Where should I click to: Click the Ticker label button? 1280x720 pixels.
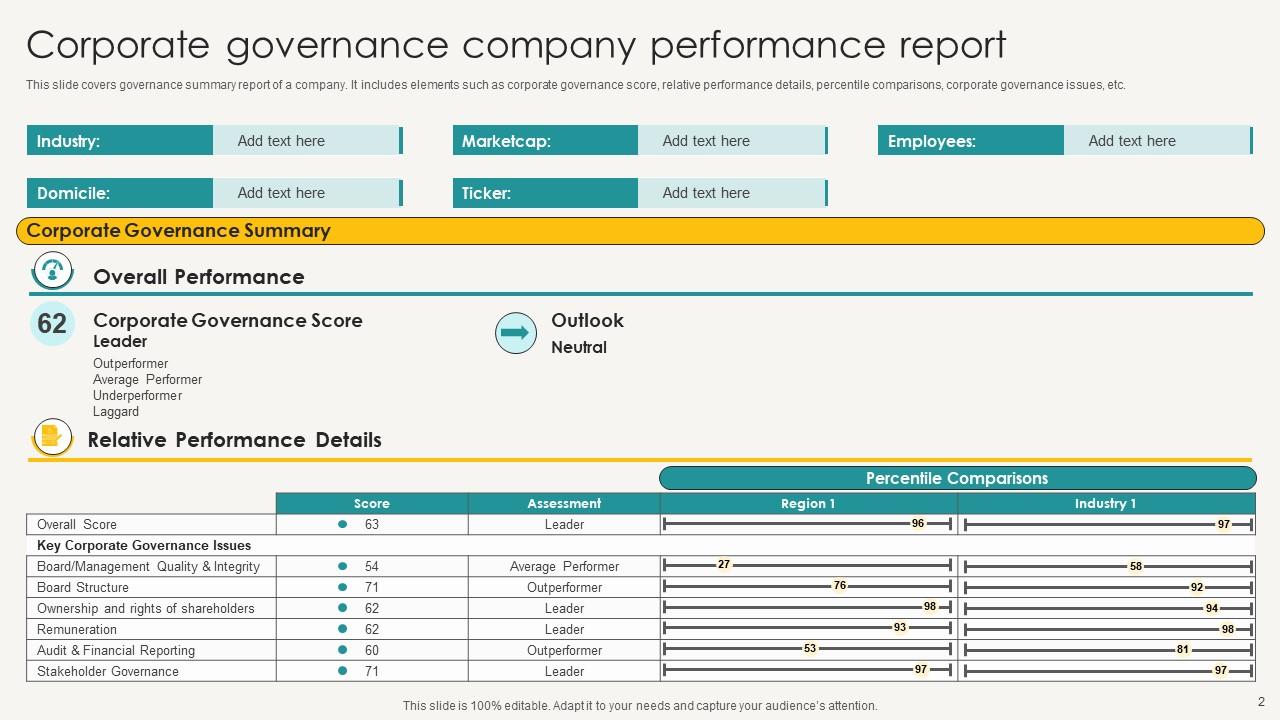pyautogui.click(x=545, y=192)
